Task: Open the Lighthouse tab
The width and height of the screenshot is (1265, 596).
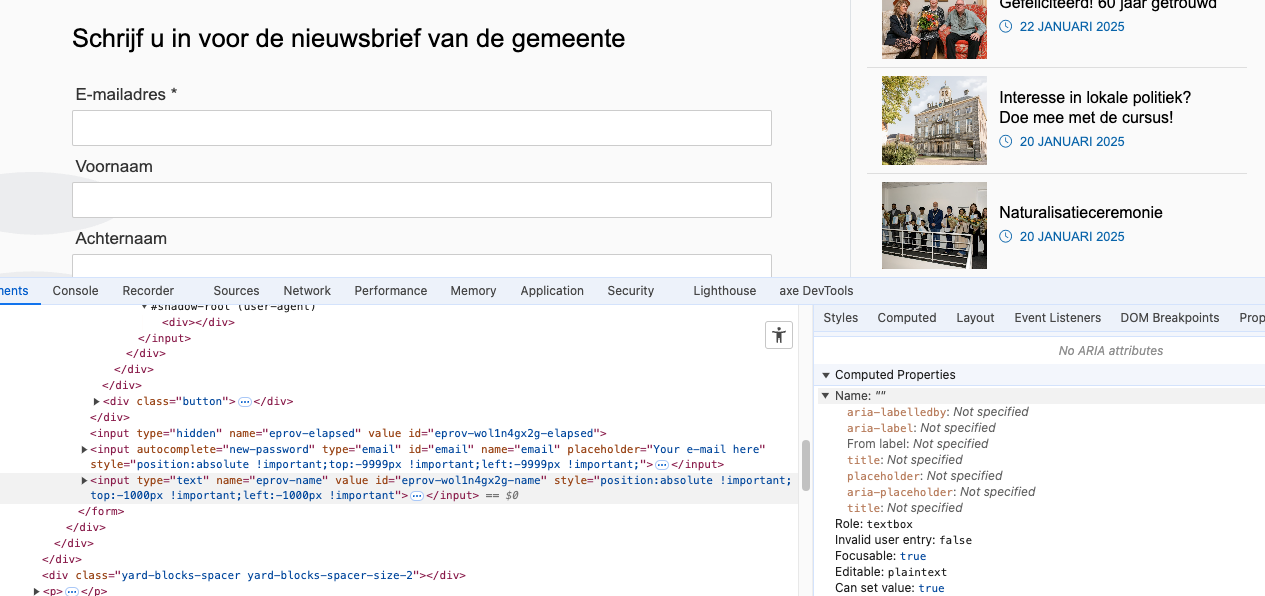Action: [x=725, y=291]
